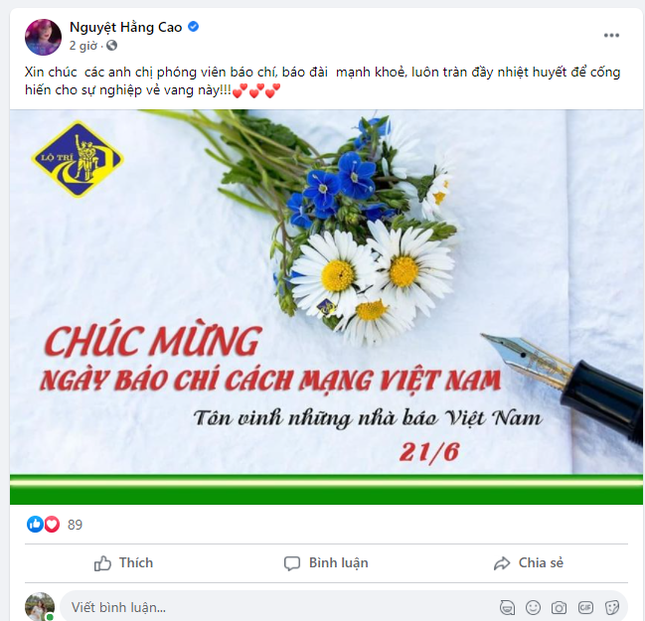This screenshot has height=621, width=645.
Task: Click Bình luận to comment
Action: [326, 563]
